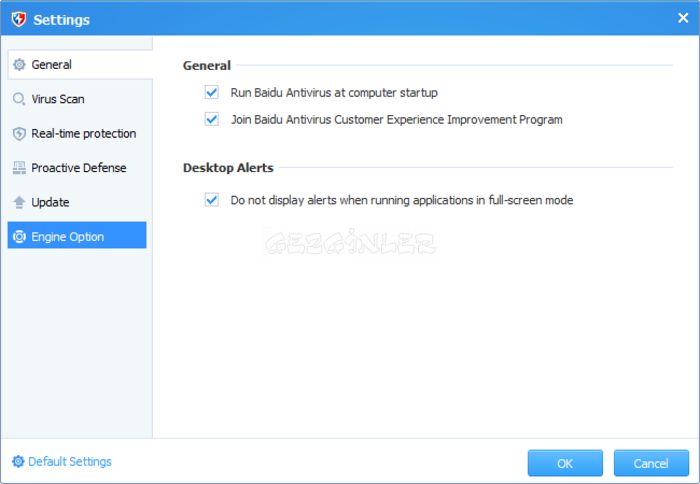Switch to the Virus Scan tab
This screenshot has width=700, height=484.
pos(77,99)
